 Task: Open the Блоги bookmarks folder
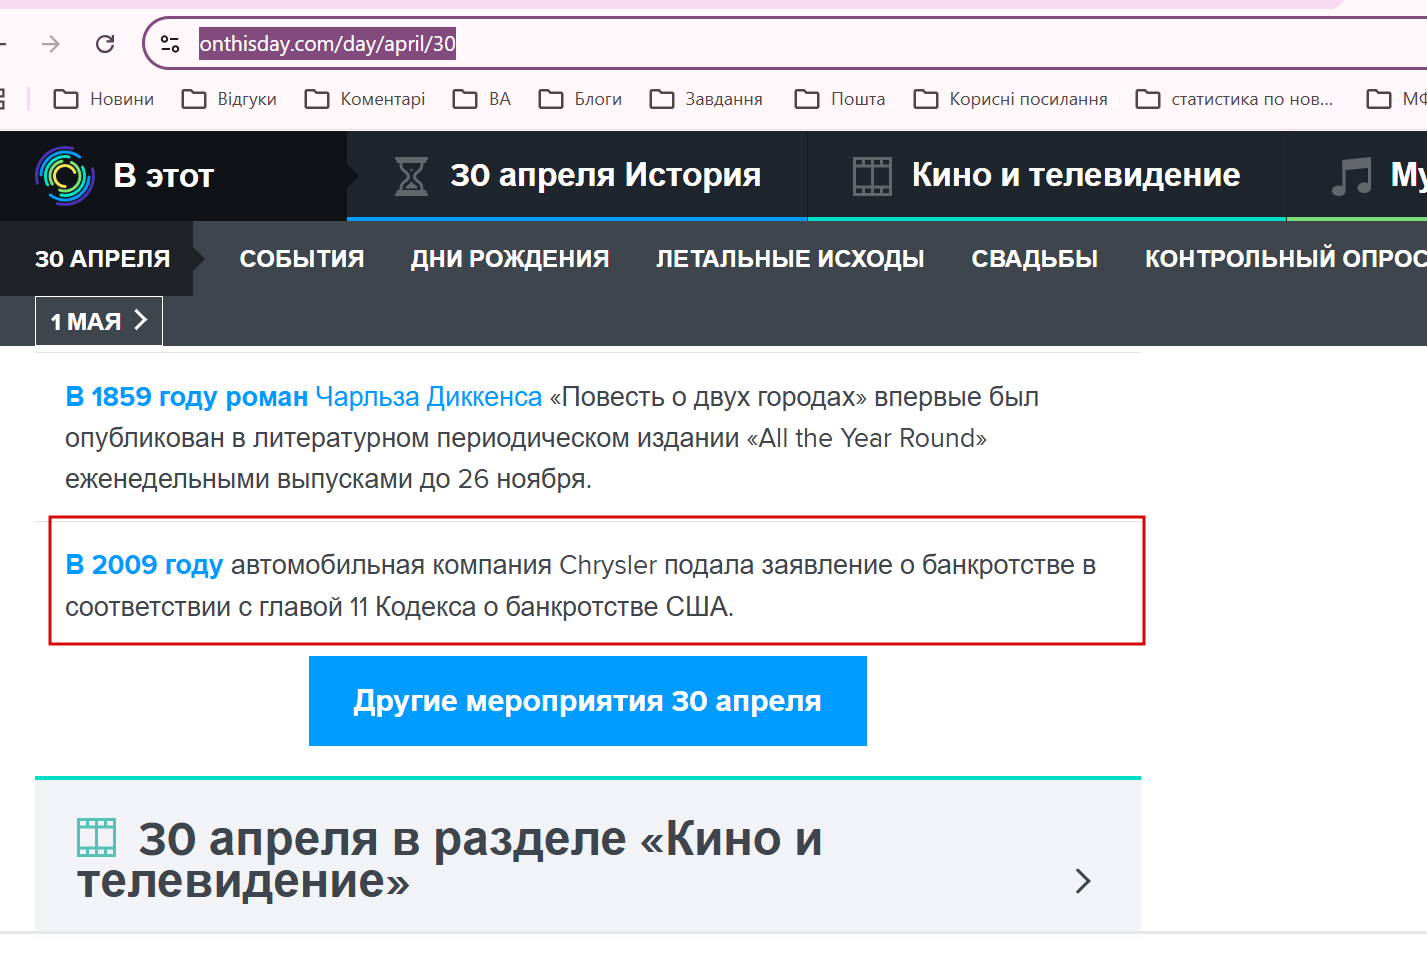click(x=580, y=99)
